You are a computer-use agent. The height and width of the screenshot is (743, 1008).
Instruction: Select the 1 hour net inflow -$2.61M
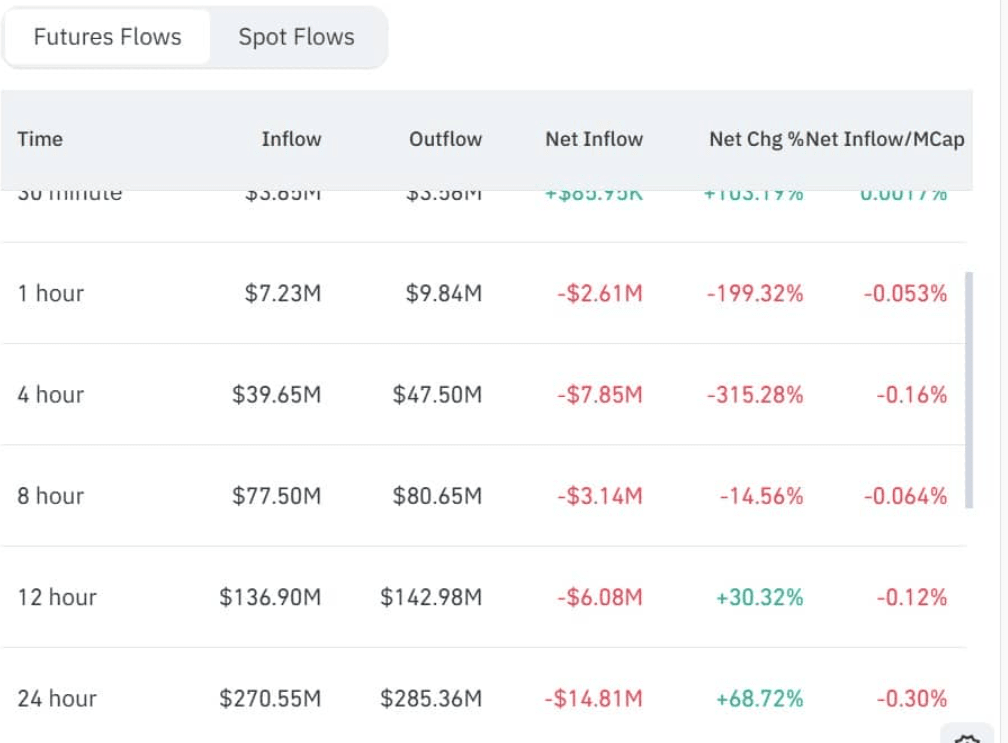599,293
